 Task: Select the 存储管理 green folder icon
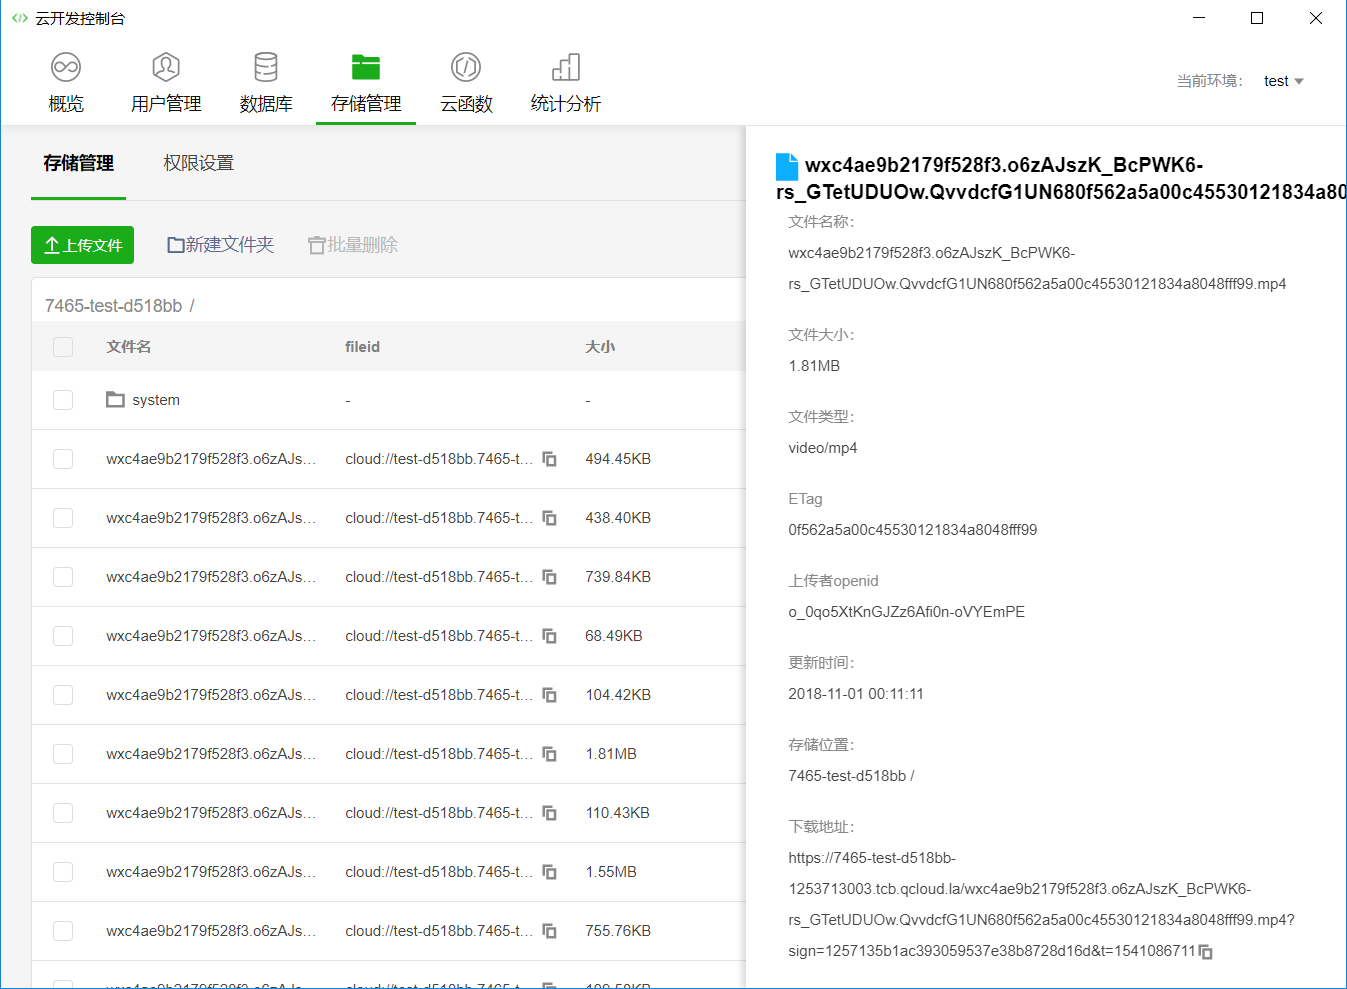tap(366, 67)
